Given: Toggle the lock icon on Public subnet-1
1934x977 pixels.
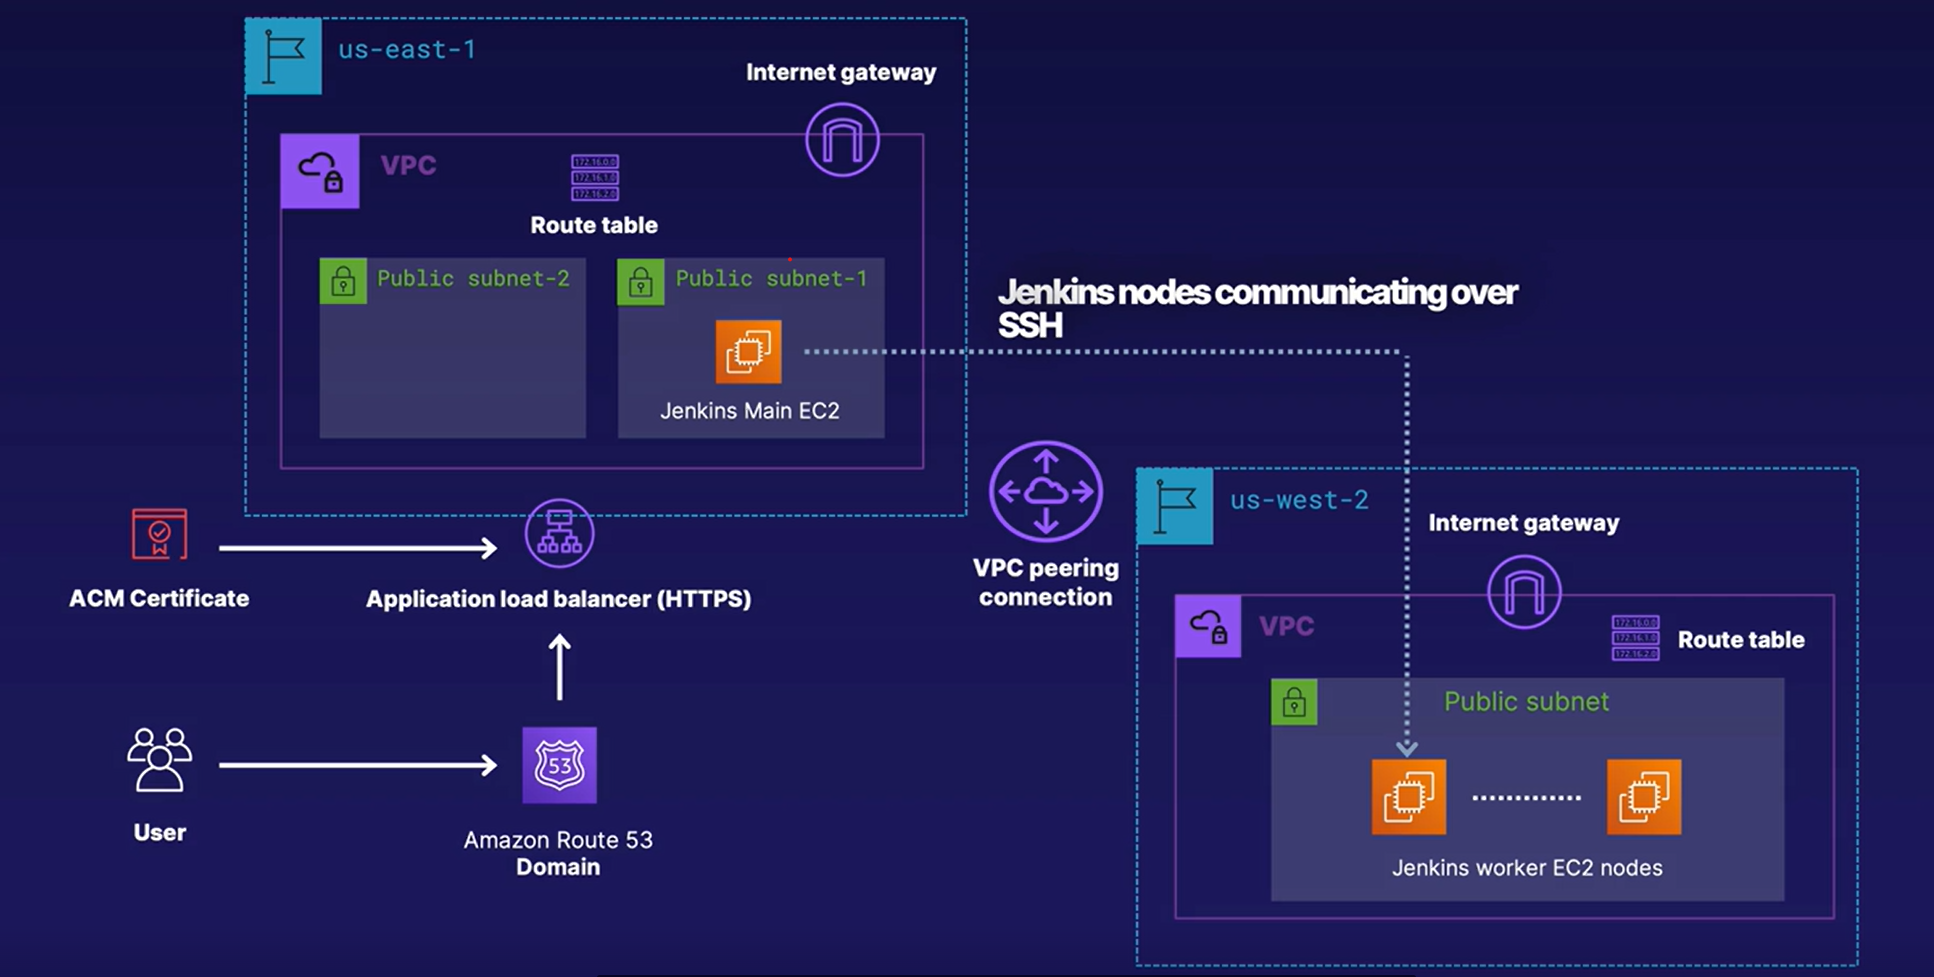Looking at the screenshot, I should pyautogui.click(x=639, y=281).
